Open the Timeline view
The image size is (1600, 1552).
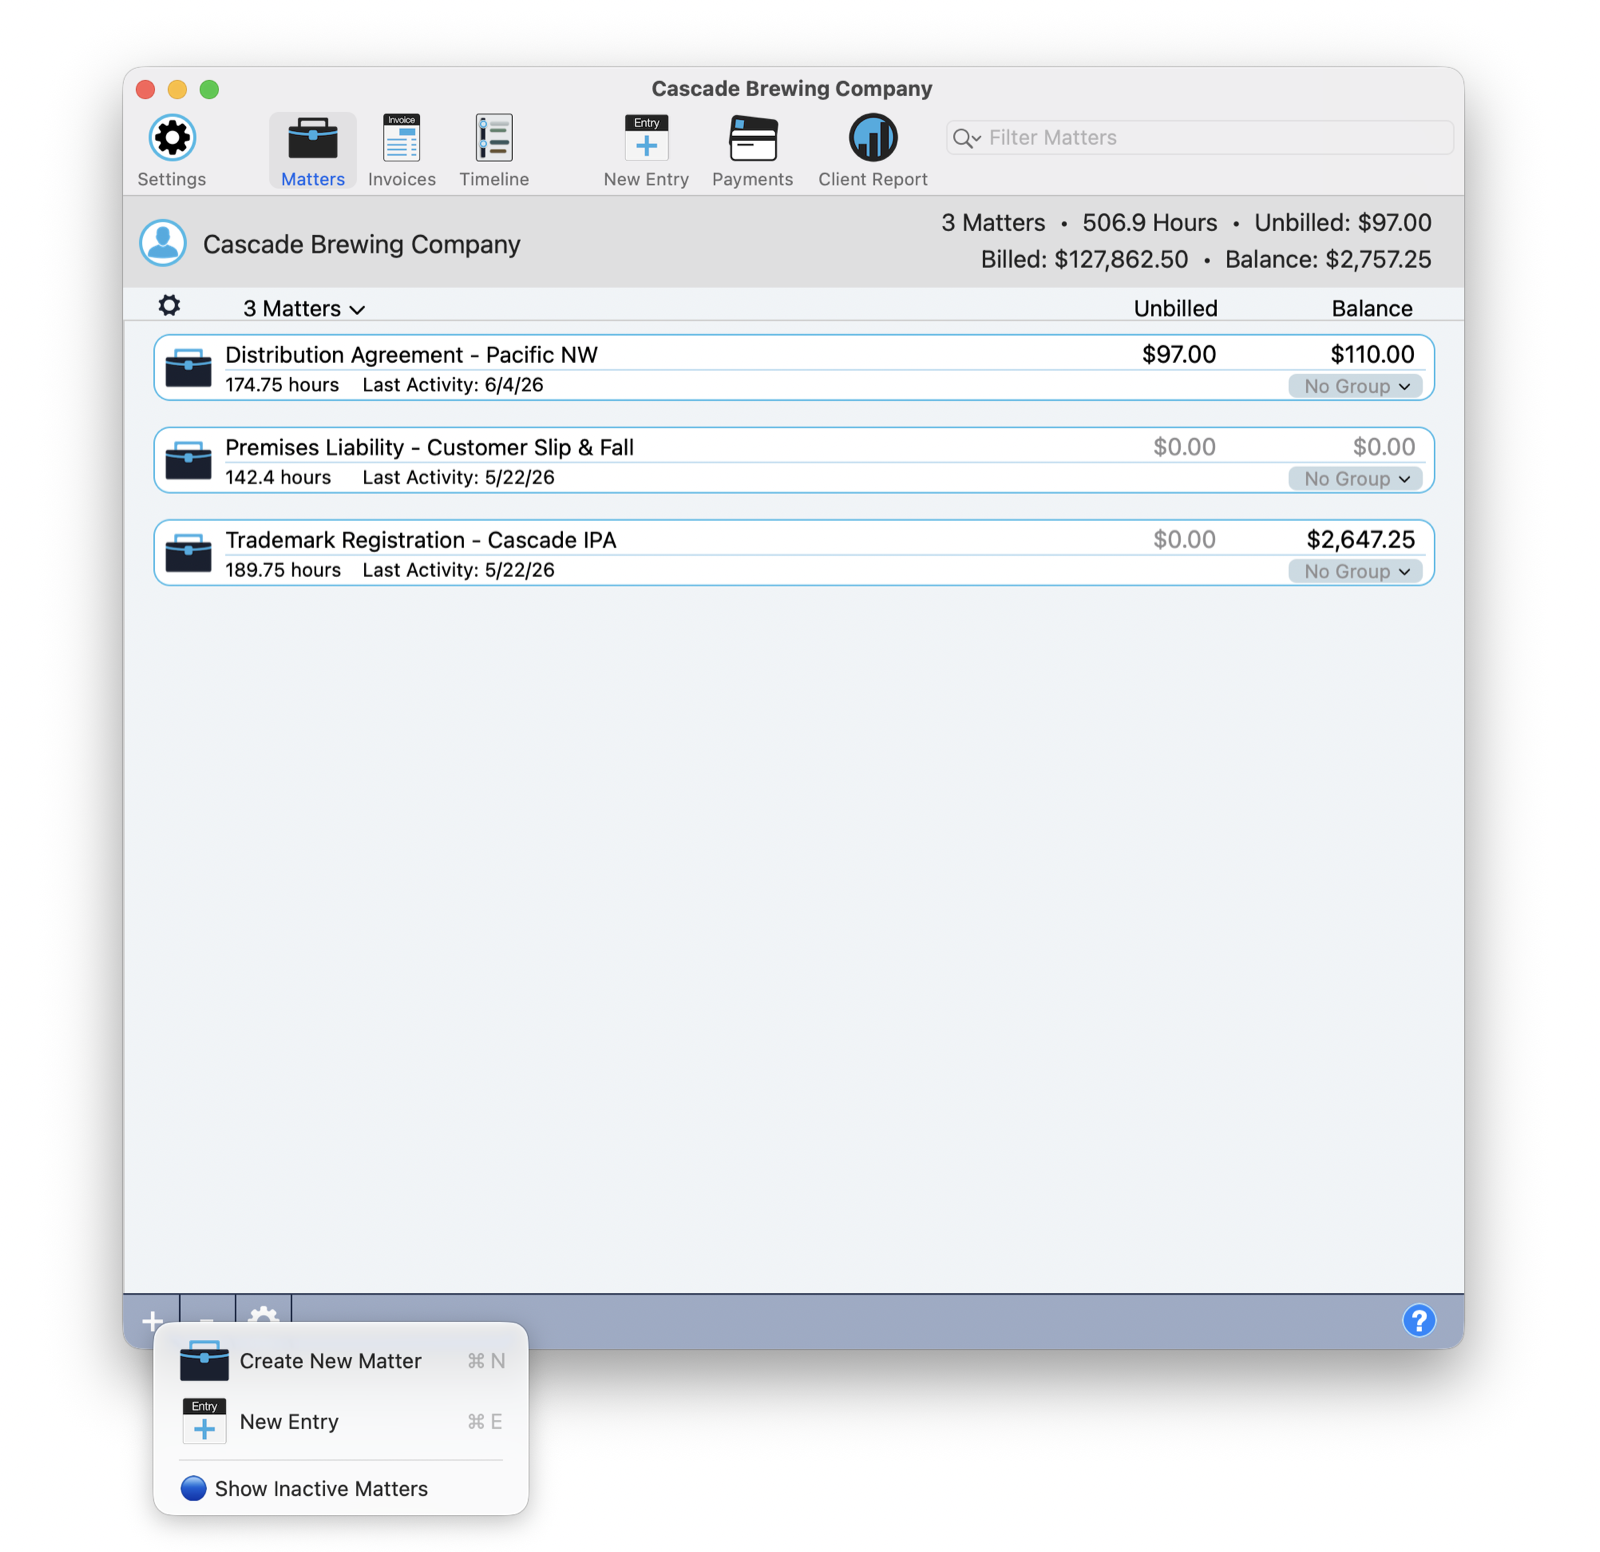[494, 150]
